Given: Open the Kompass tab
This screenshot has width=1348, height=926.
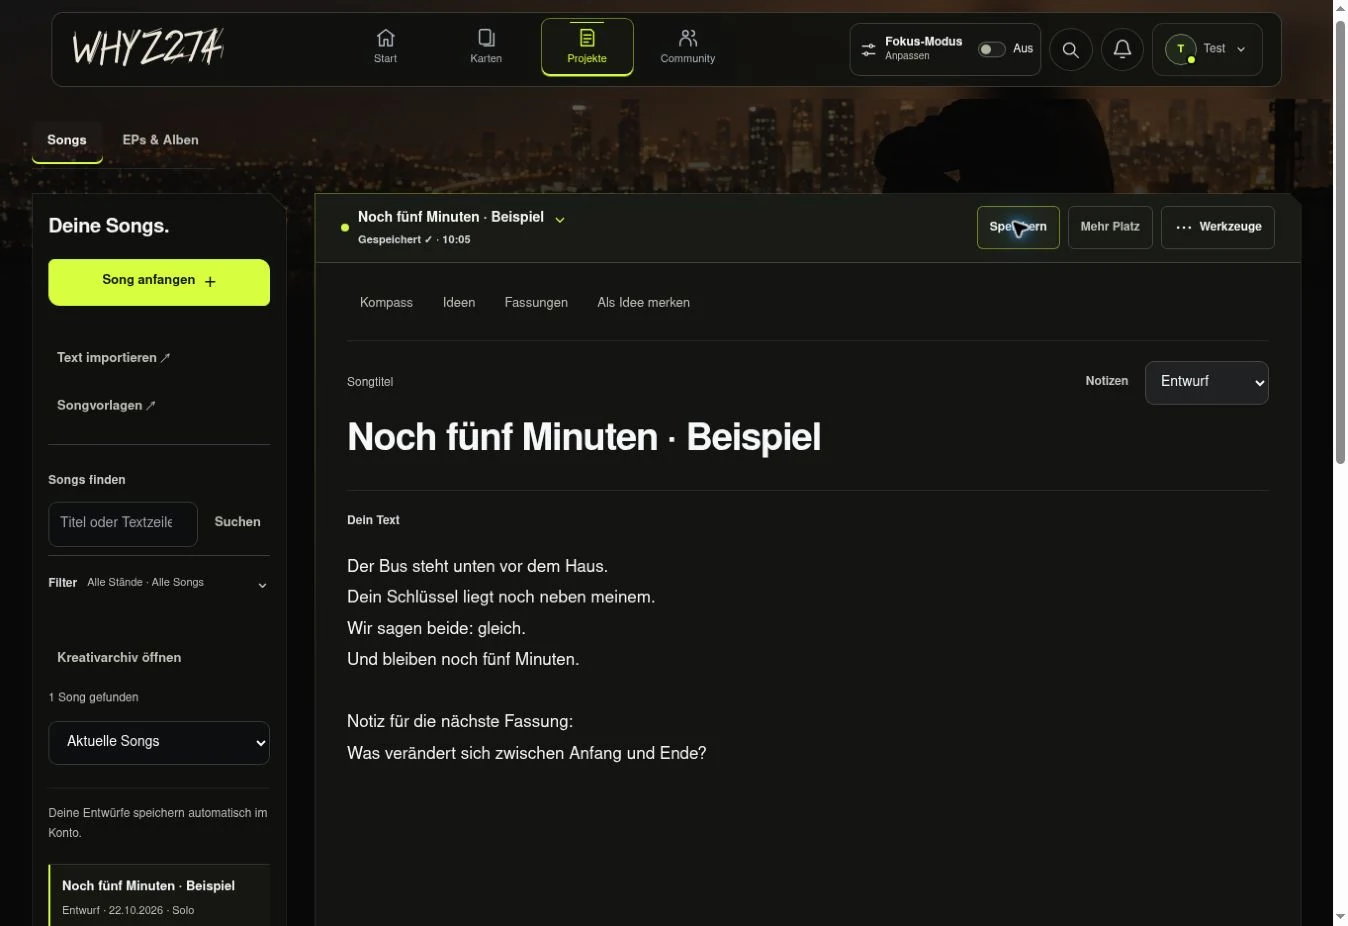Looking at the screenshot, I should (x=386, y=303).
